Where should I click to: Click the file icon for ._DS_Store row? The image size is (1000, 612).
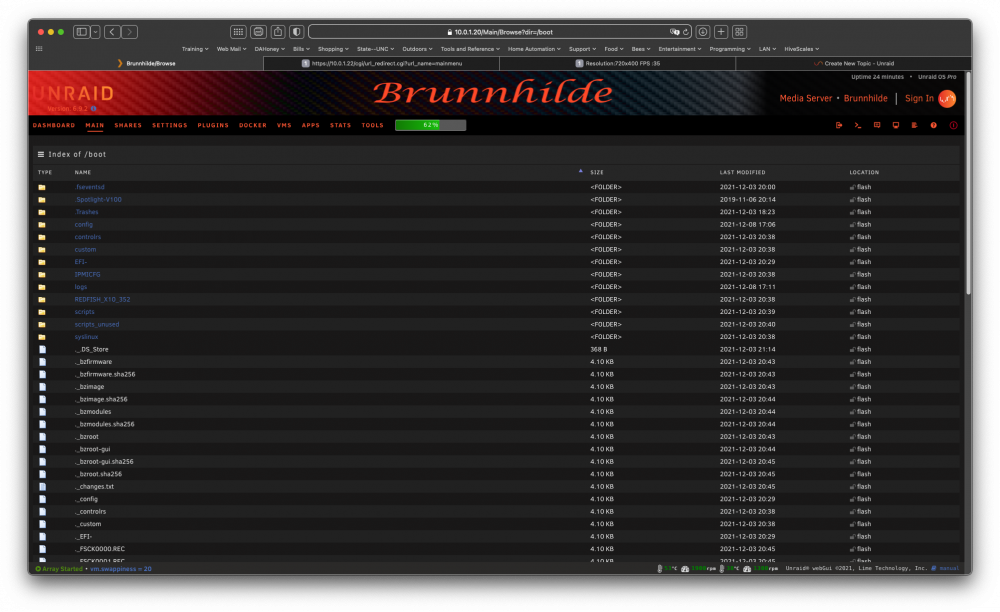pos(42,349)
